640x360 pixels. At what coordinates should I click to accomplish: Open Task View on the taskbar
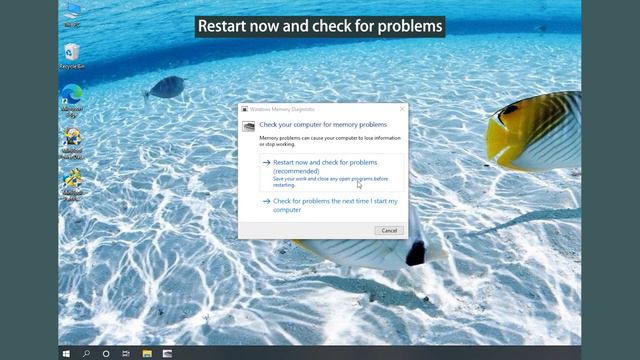point(126,353)
